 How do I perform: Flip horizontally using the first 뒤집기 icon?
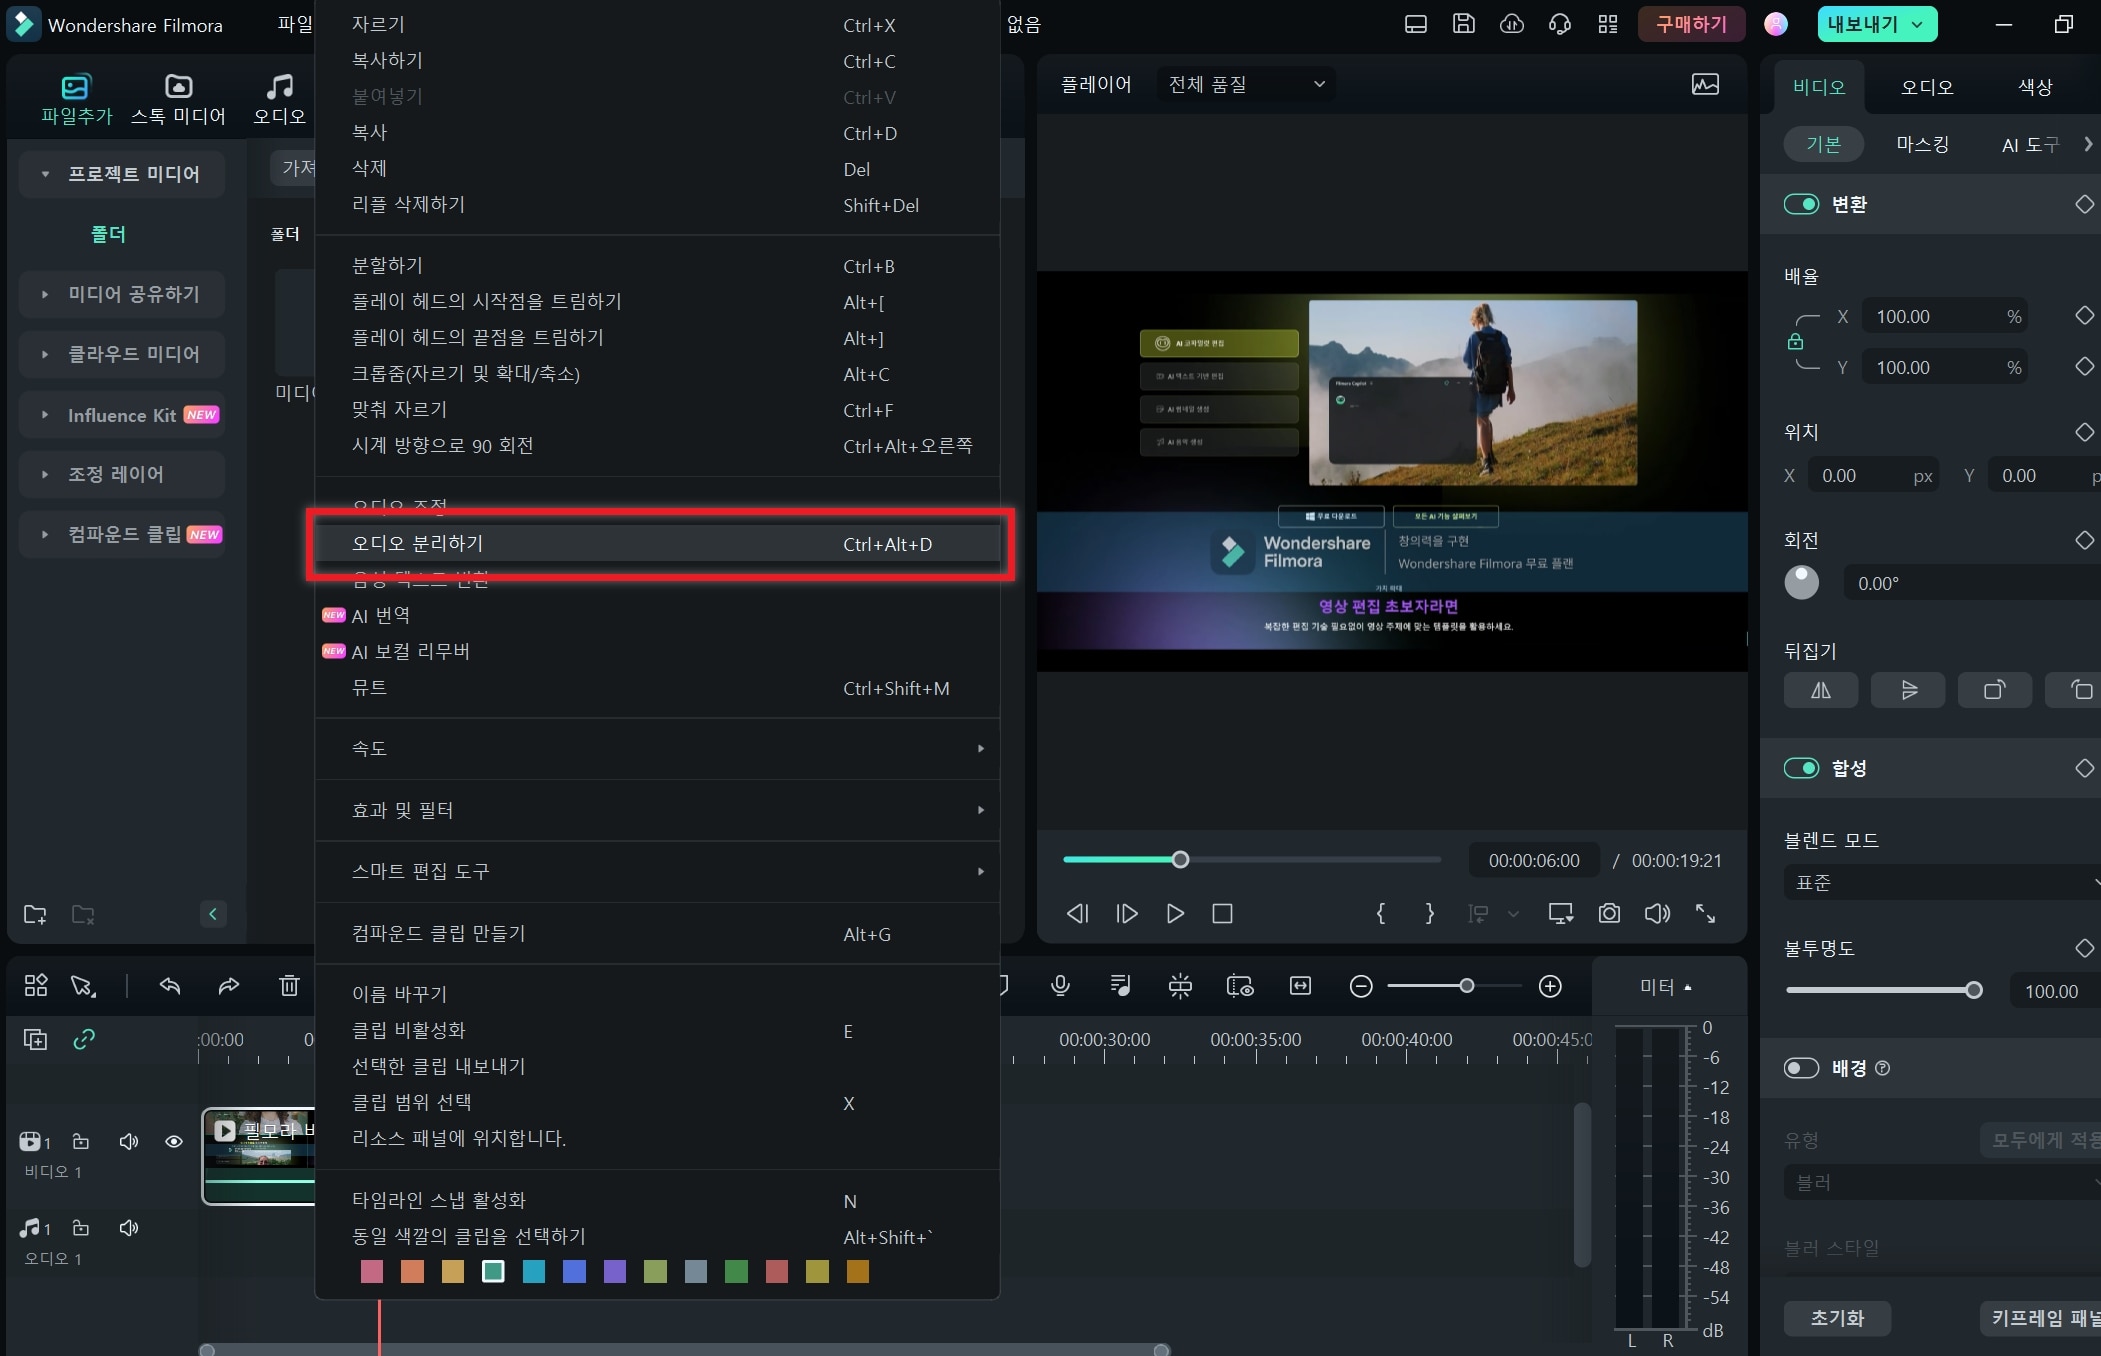(x=1820, y=690)
